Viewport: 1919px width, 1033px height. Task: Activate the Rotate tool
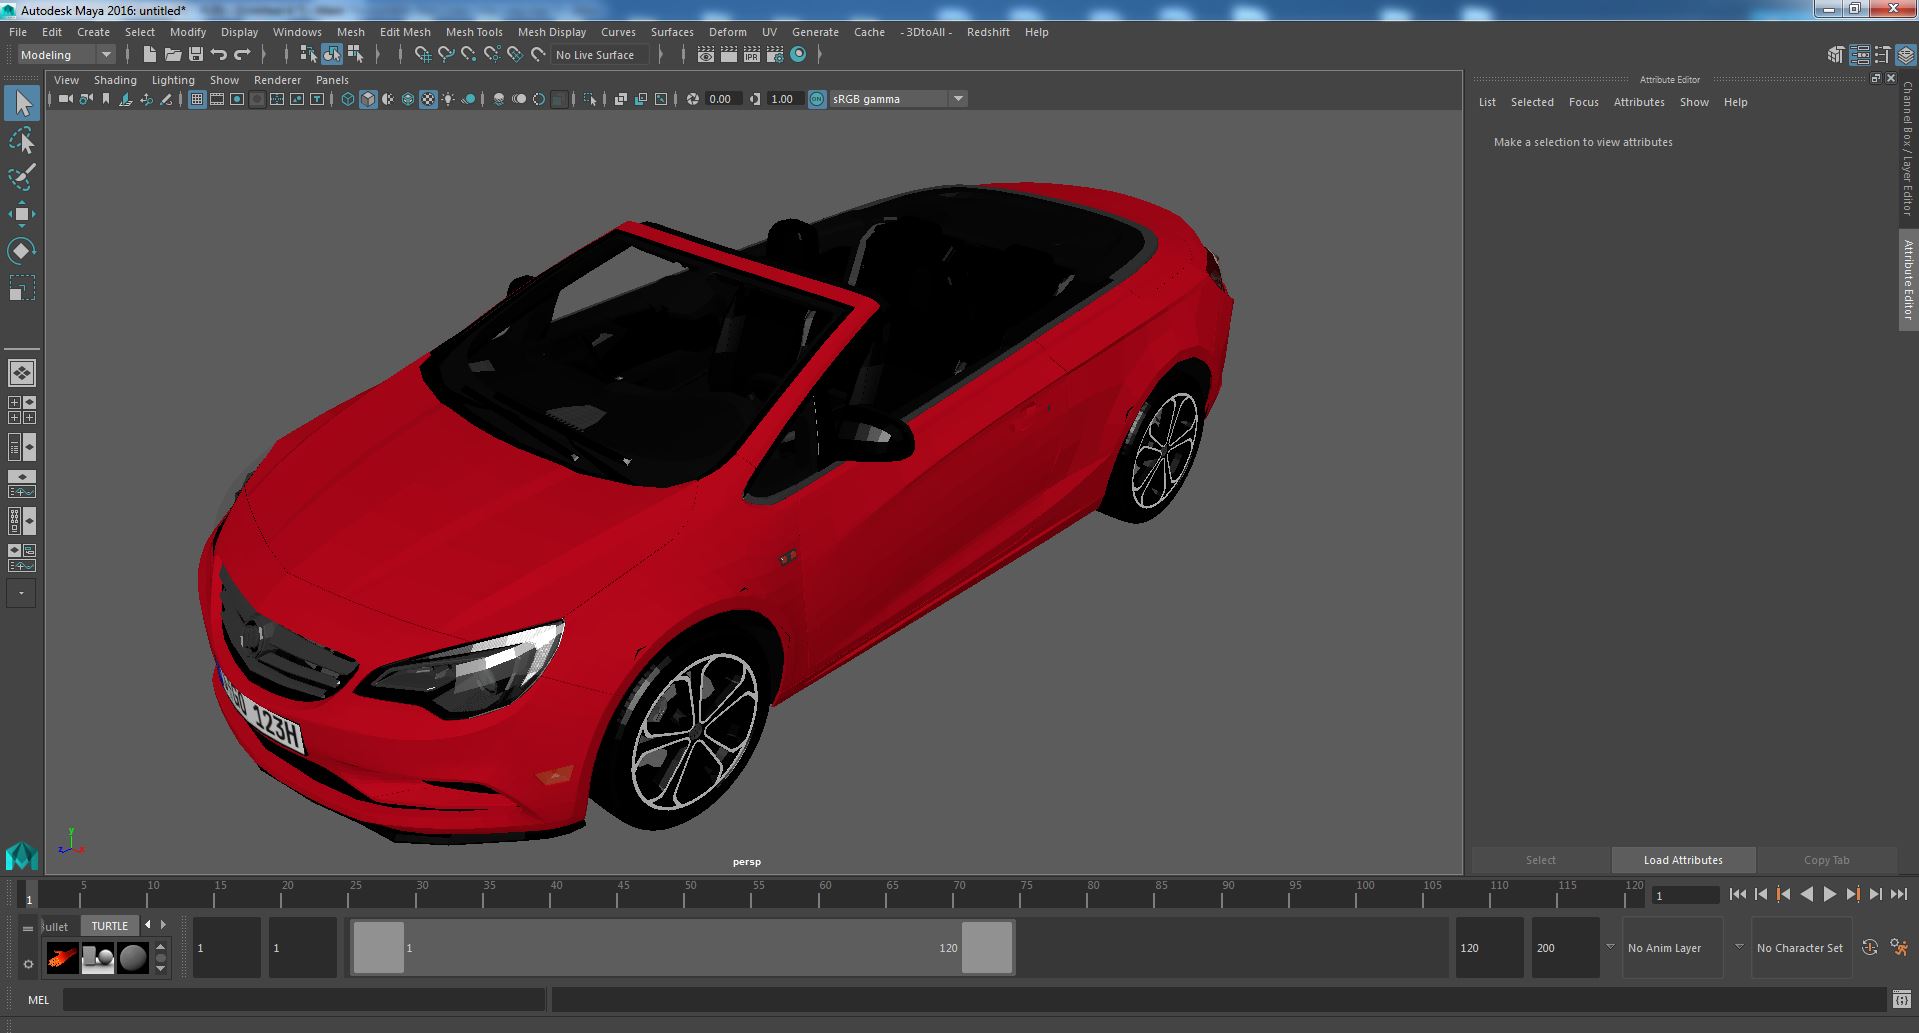[21, 250]
